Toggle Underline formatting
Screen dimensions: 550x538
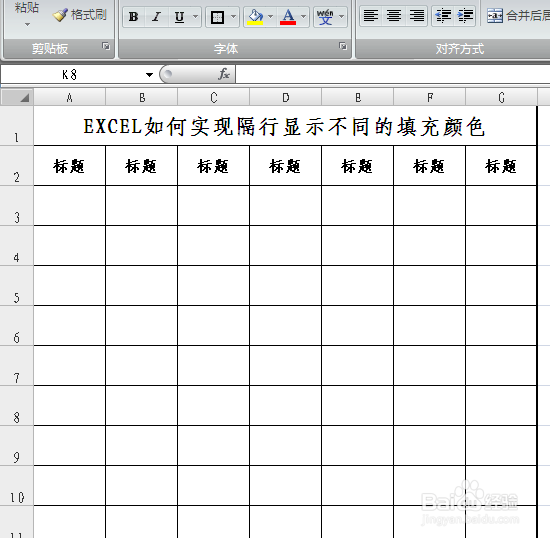pos(179,16)
